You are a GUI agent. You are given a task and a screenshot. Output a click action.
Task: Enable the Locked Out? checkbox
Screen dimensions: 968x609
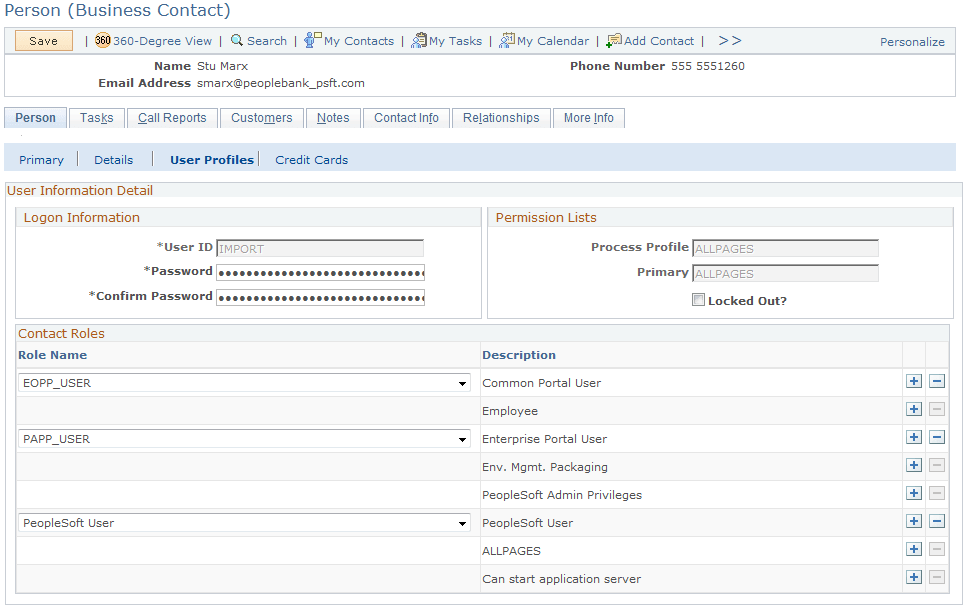tap(698, 299)
